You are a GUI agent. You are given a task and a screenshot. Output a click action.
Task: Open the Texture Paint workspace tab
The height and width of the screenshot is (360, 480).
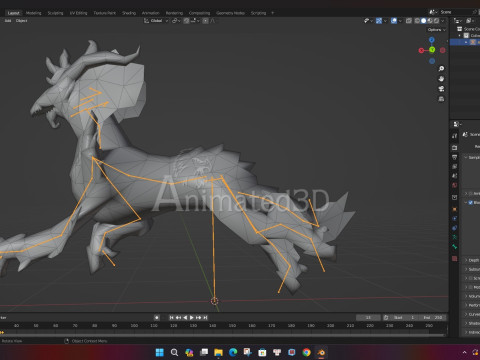105,13
